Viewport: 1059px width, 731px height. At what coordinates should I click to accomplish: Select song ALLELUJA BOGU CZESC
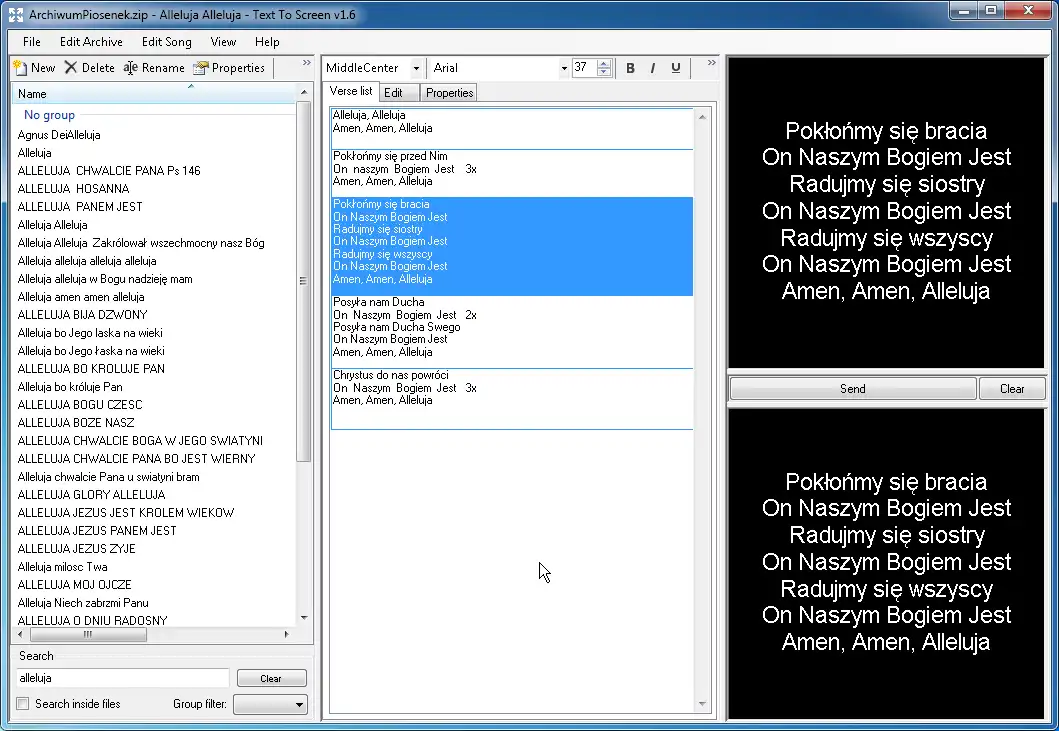point(80,405)
